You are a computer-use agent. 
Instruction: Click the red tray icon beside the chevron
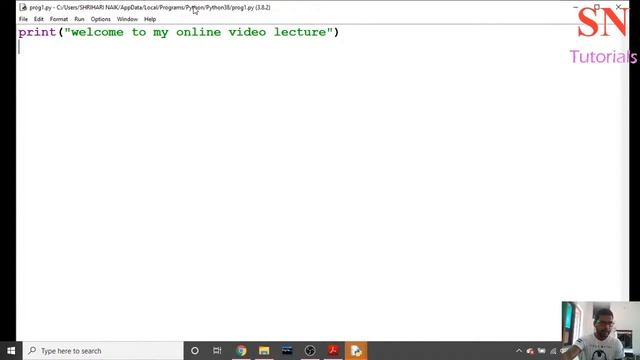[530, 351]
